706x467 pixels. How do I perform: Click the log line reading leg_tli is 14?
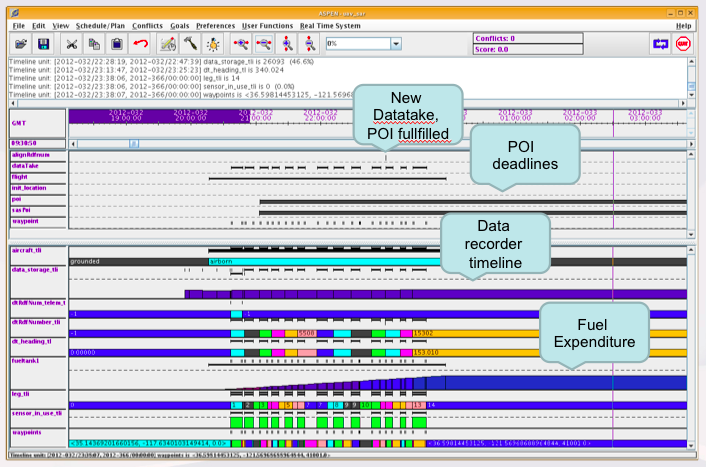124,78
